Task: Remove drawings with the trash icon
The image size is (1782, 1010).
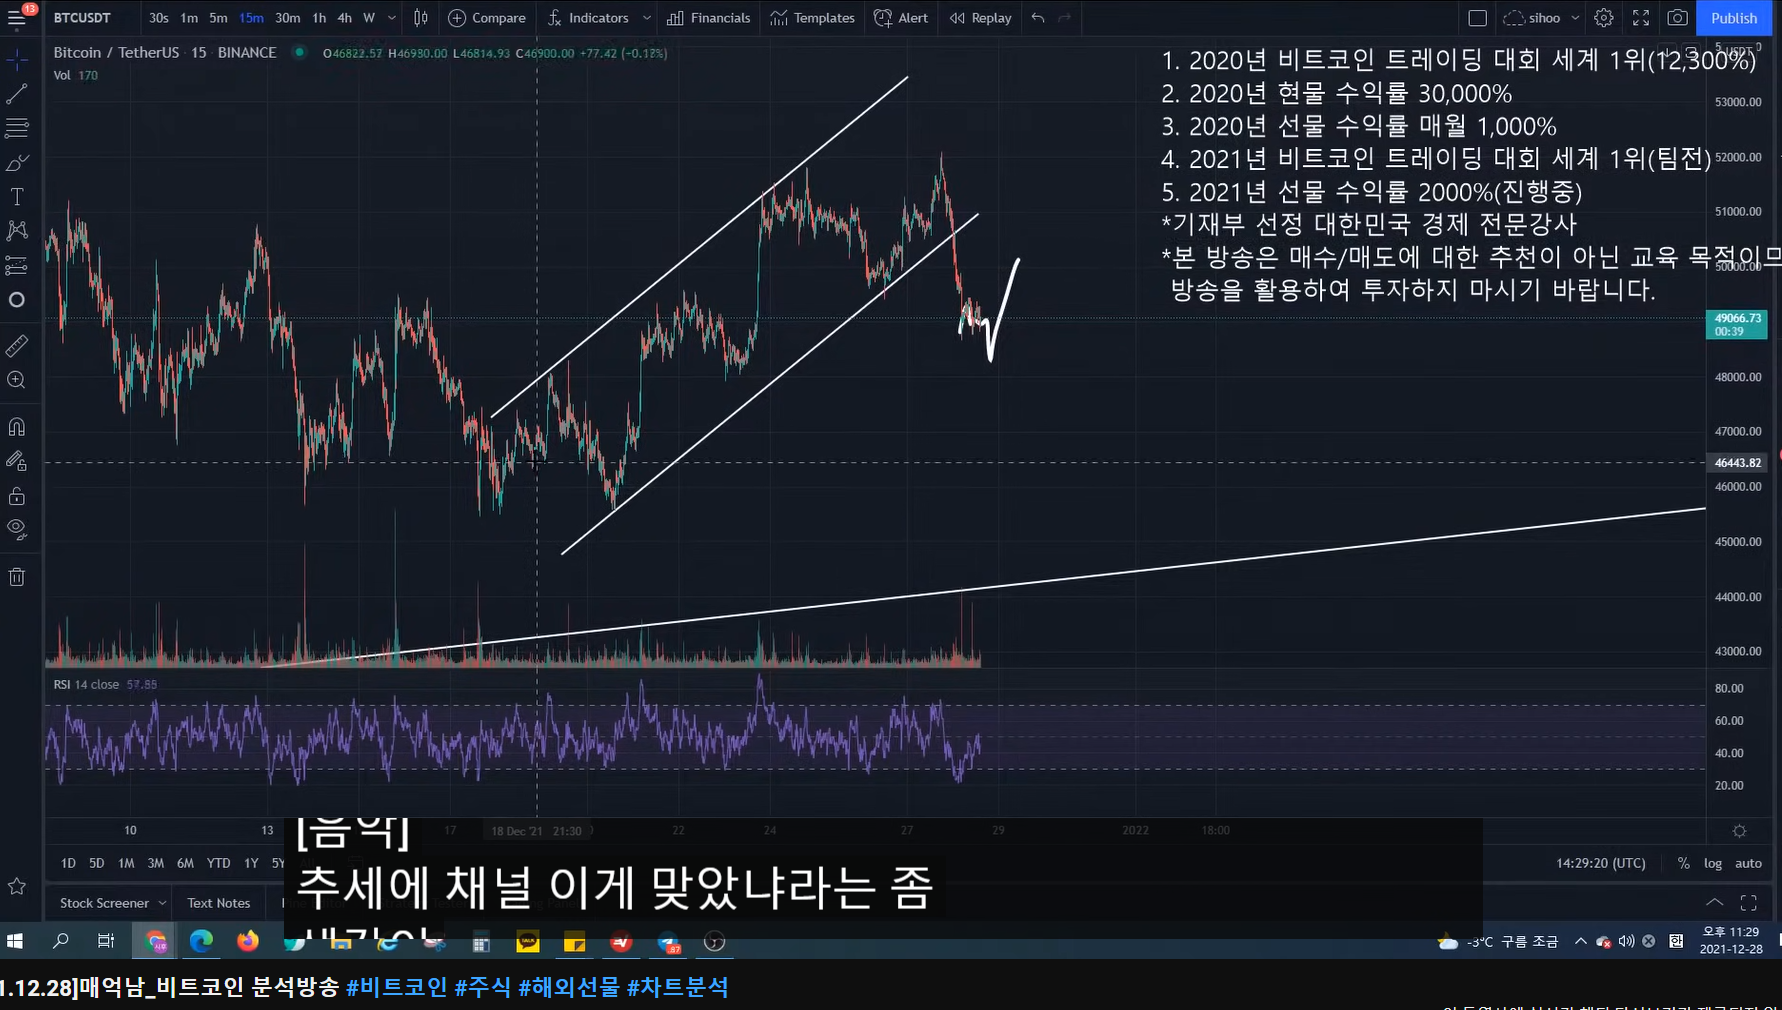Action: point(17,577)
